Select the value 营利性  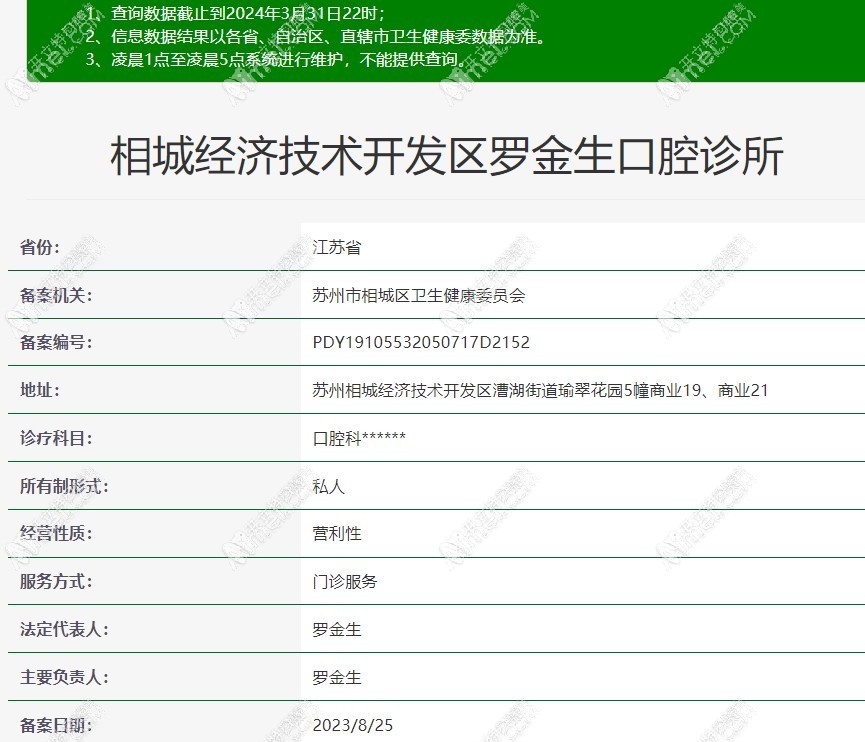coord(337,533)
